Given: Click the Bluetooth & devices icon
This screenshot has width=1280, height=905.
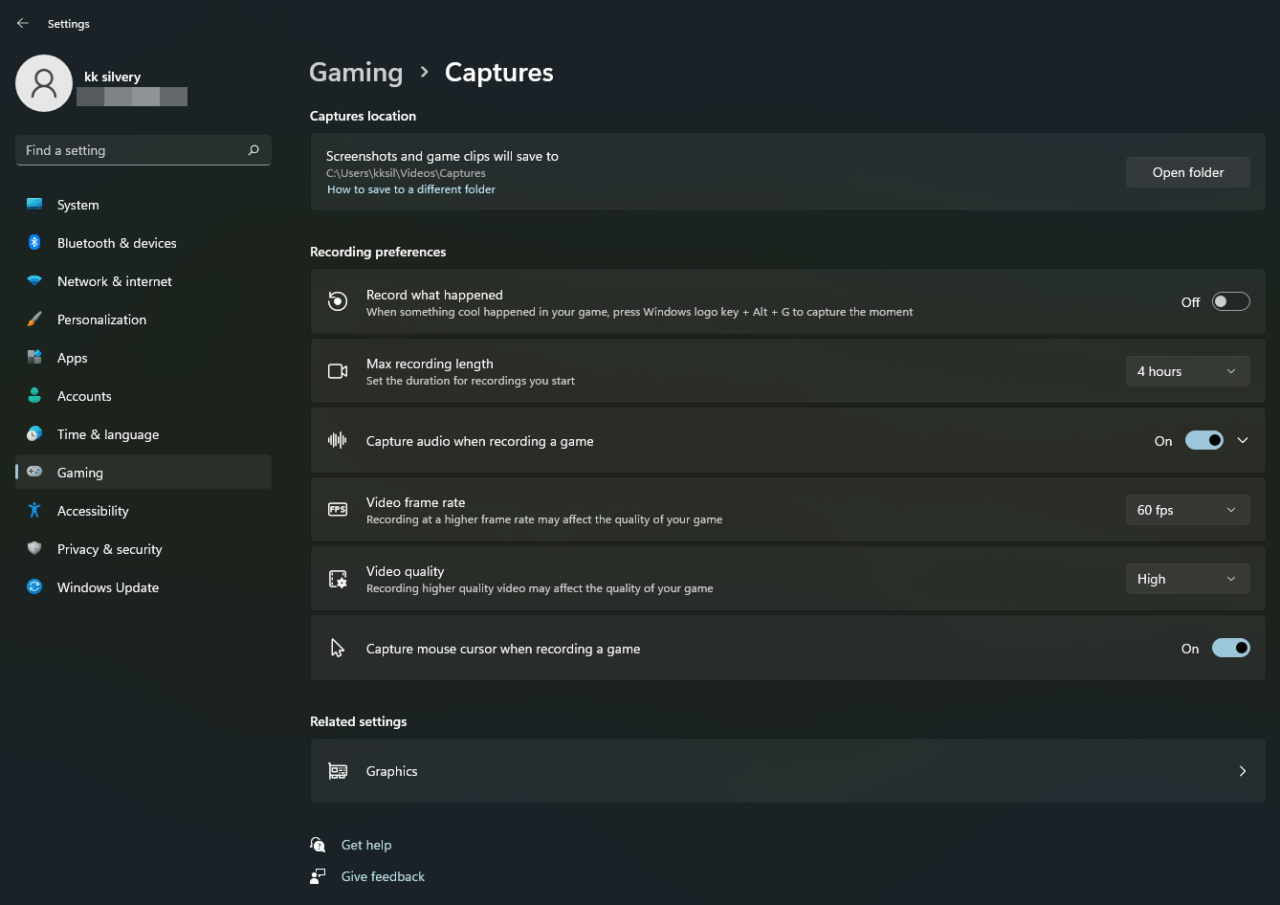Looking at the screenshot, I should [34, 243].
